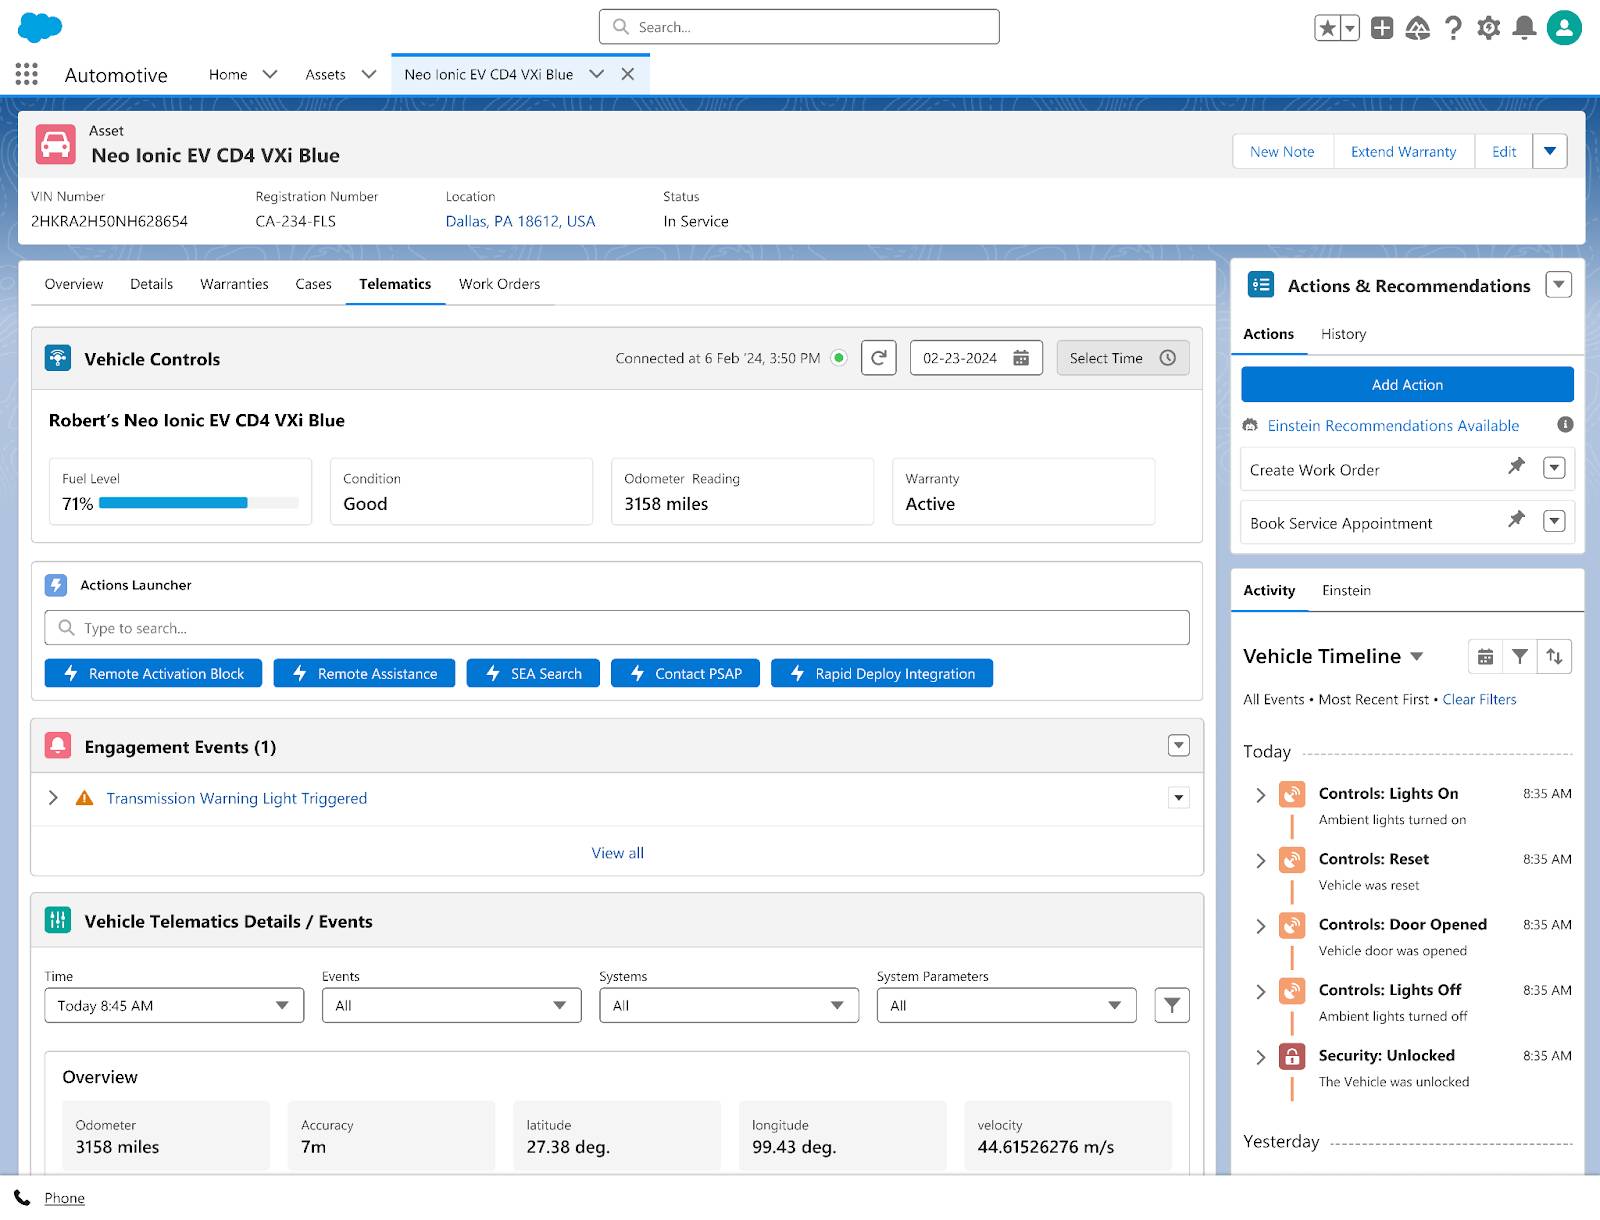Click the Vehicle Telematics Details header icon
Image resolution: width=1600 pixels, height=1220 pixels.
(x=58, y=920)
